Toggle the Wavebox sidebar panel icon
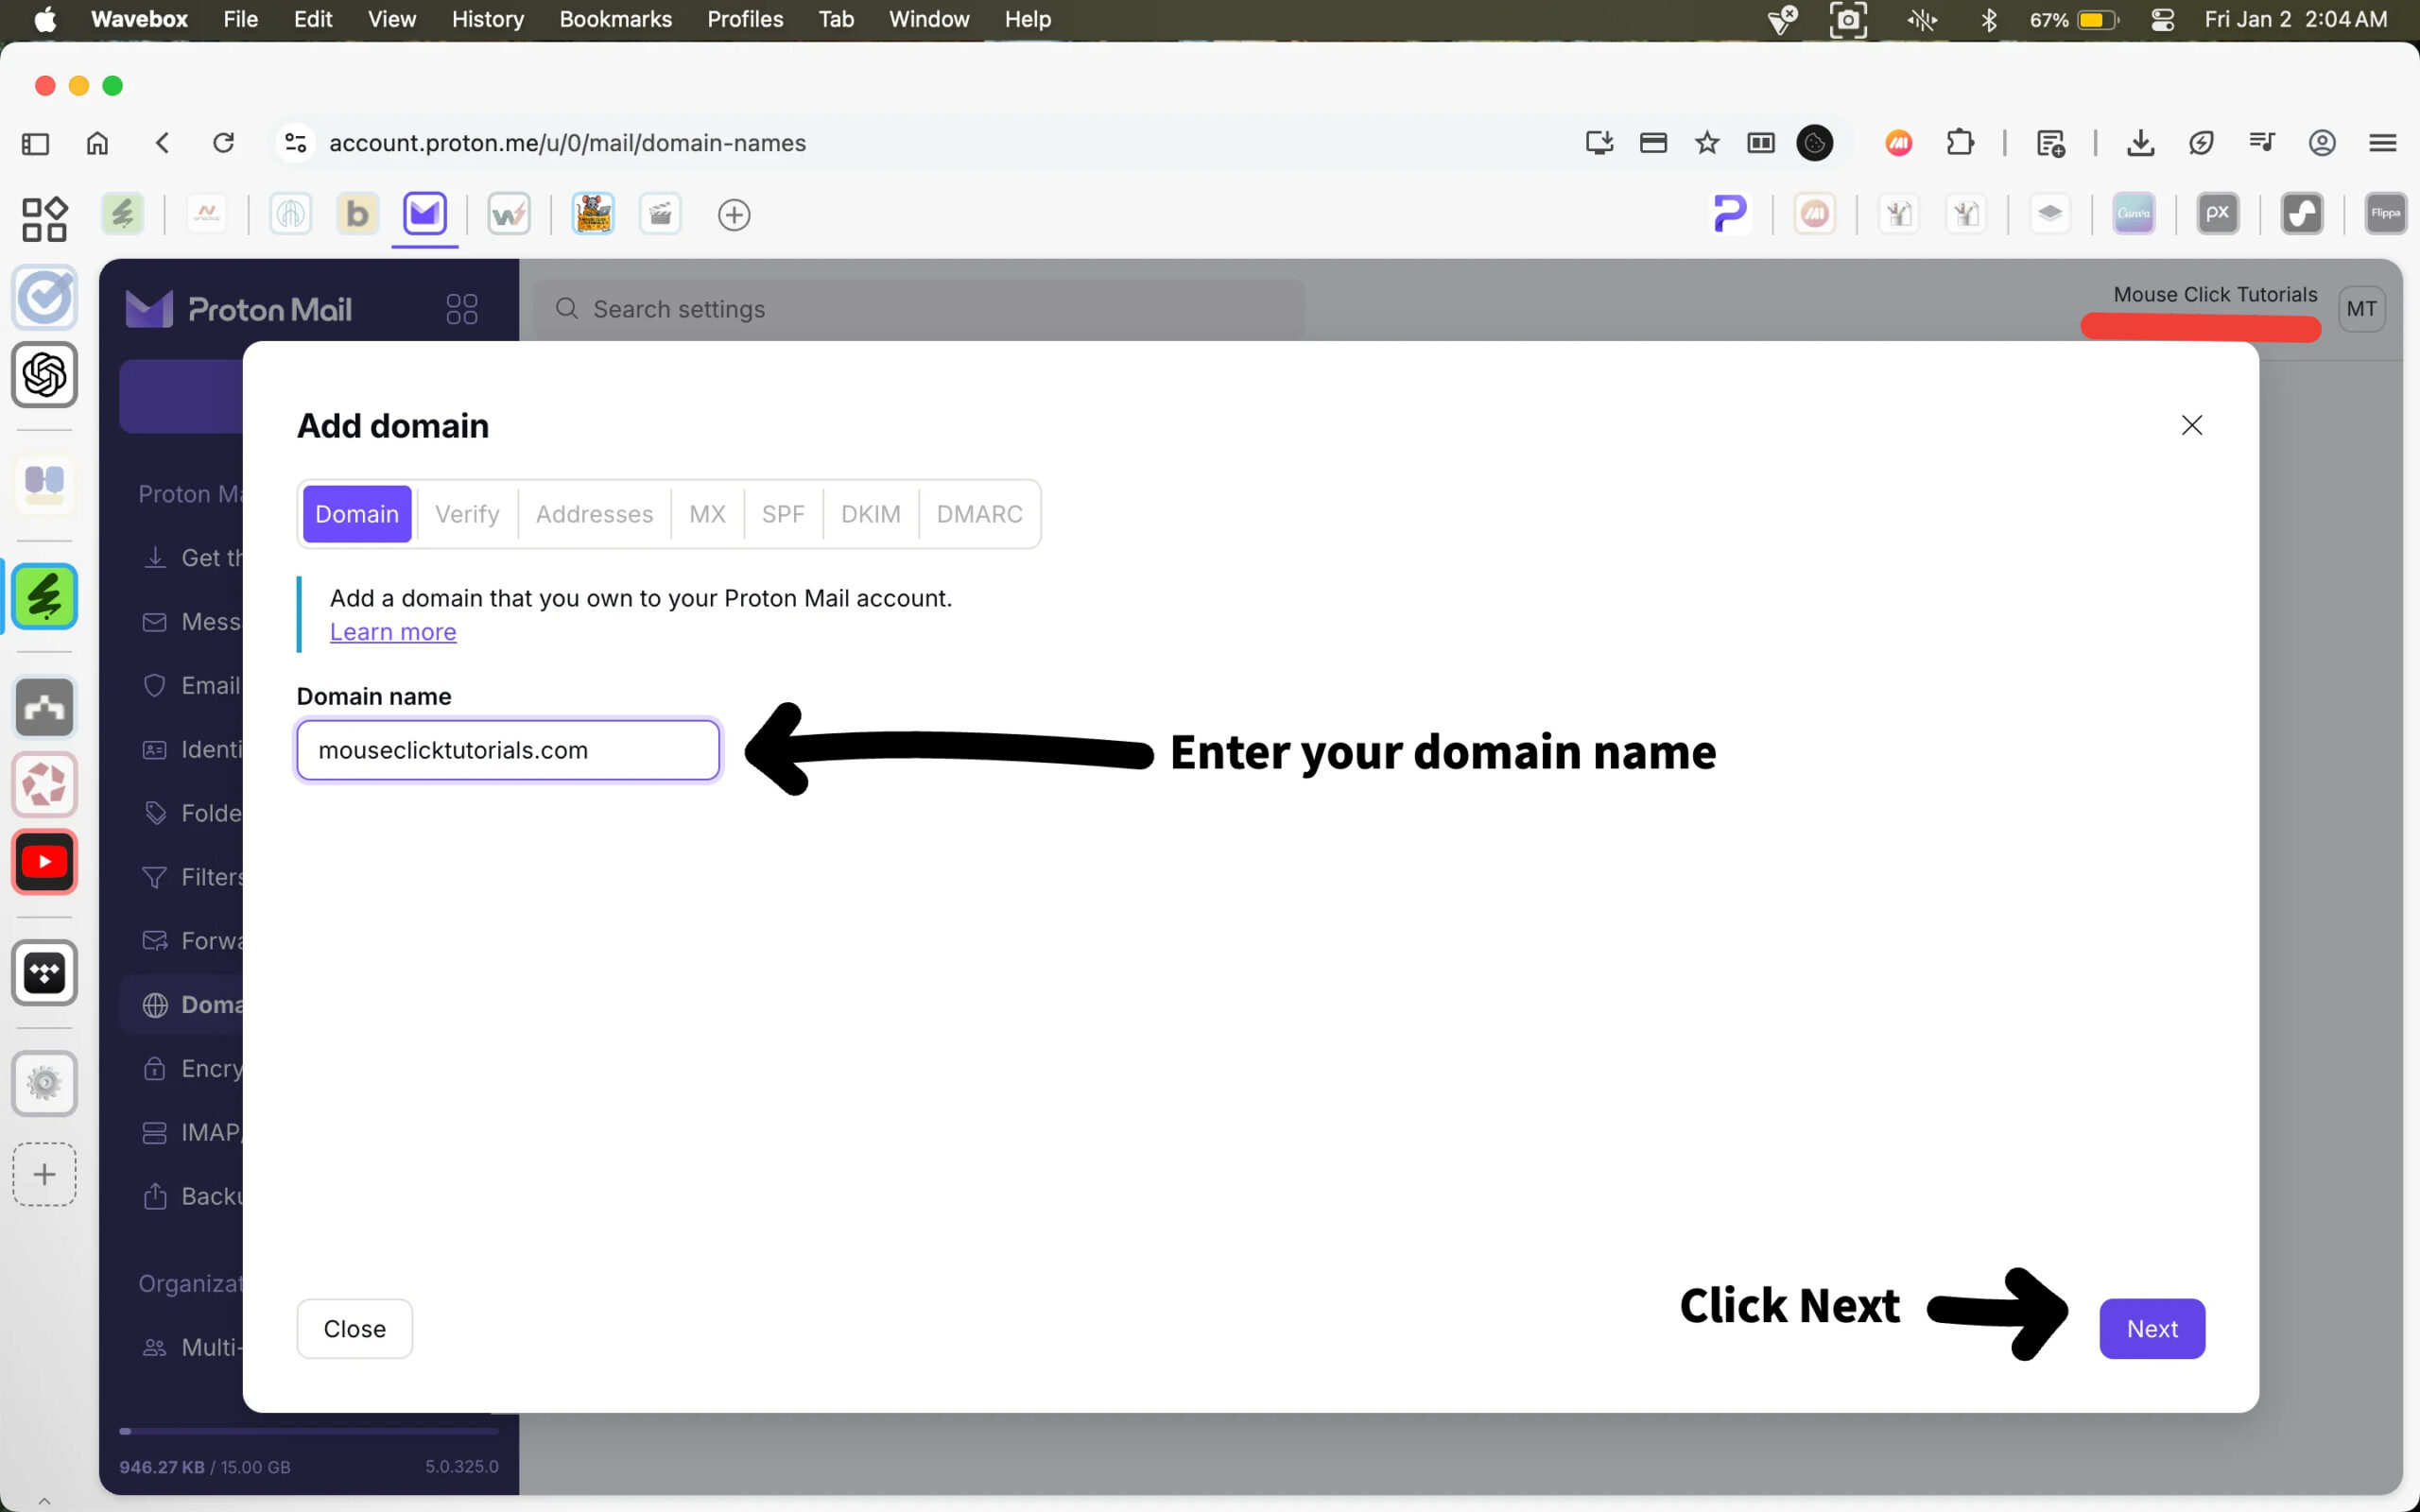Screen dimensions: 2420x1512 click(35, 143)
